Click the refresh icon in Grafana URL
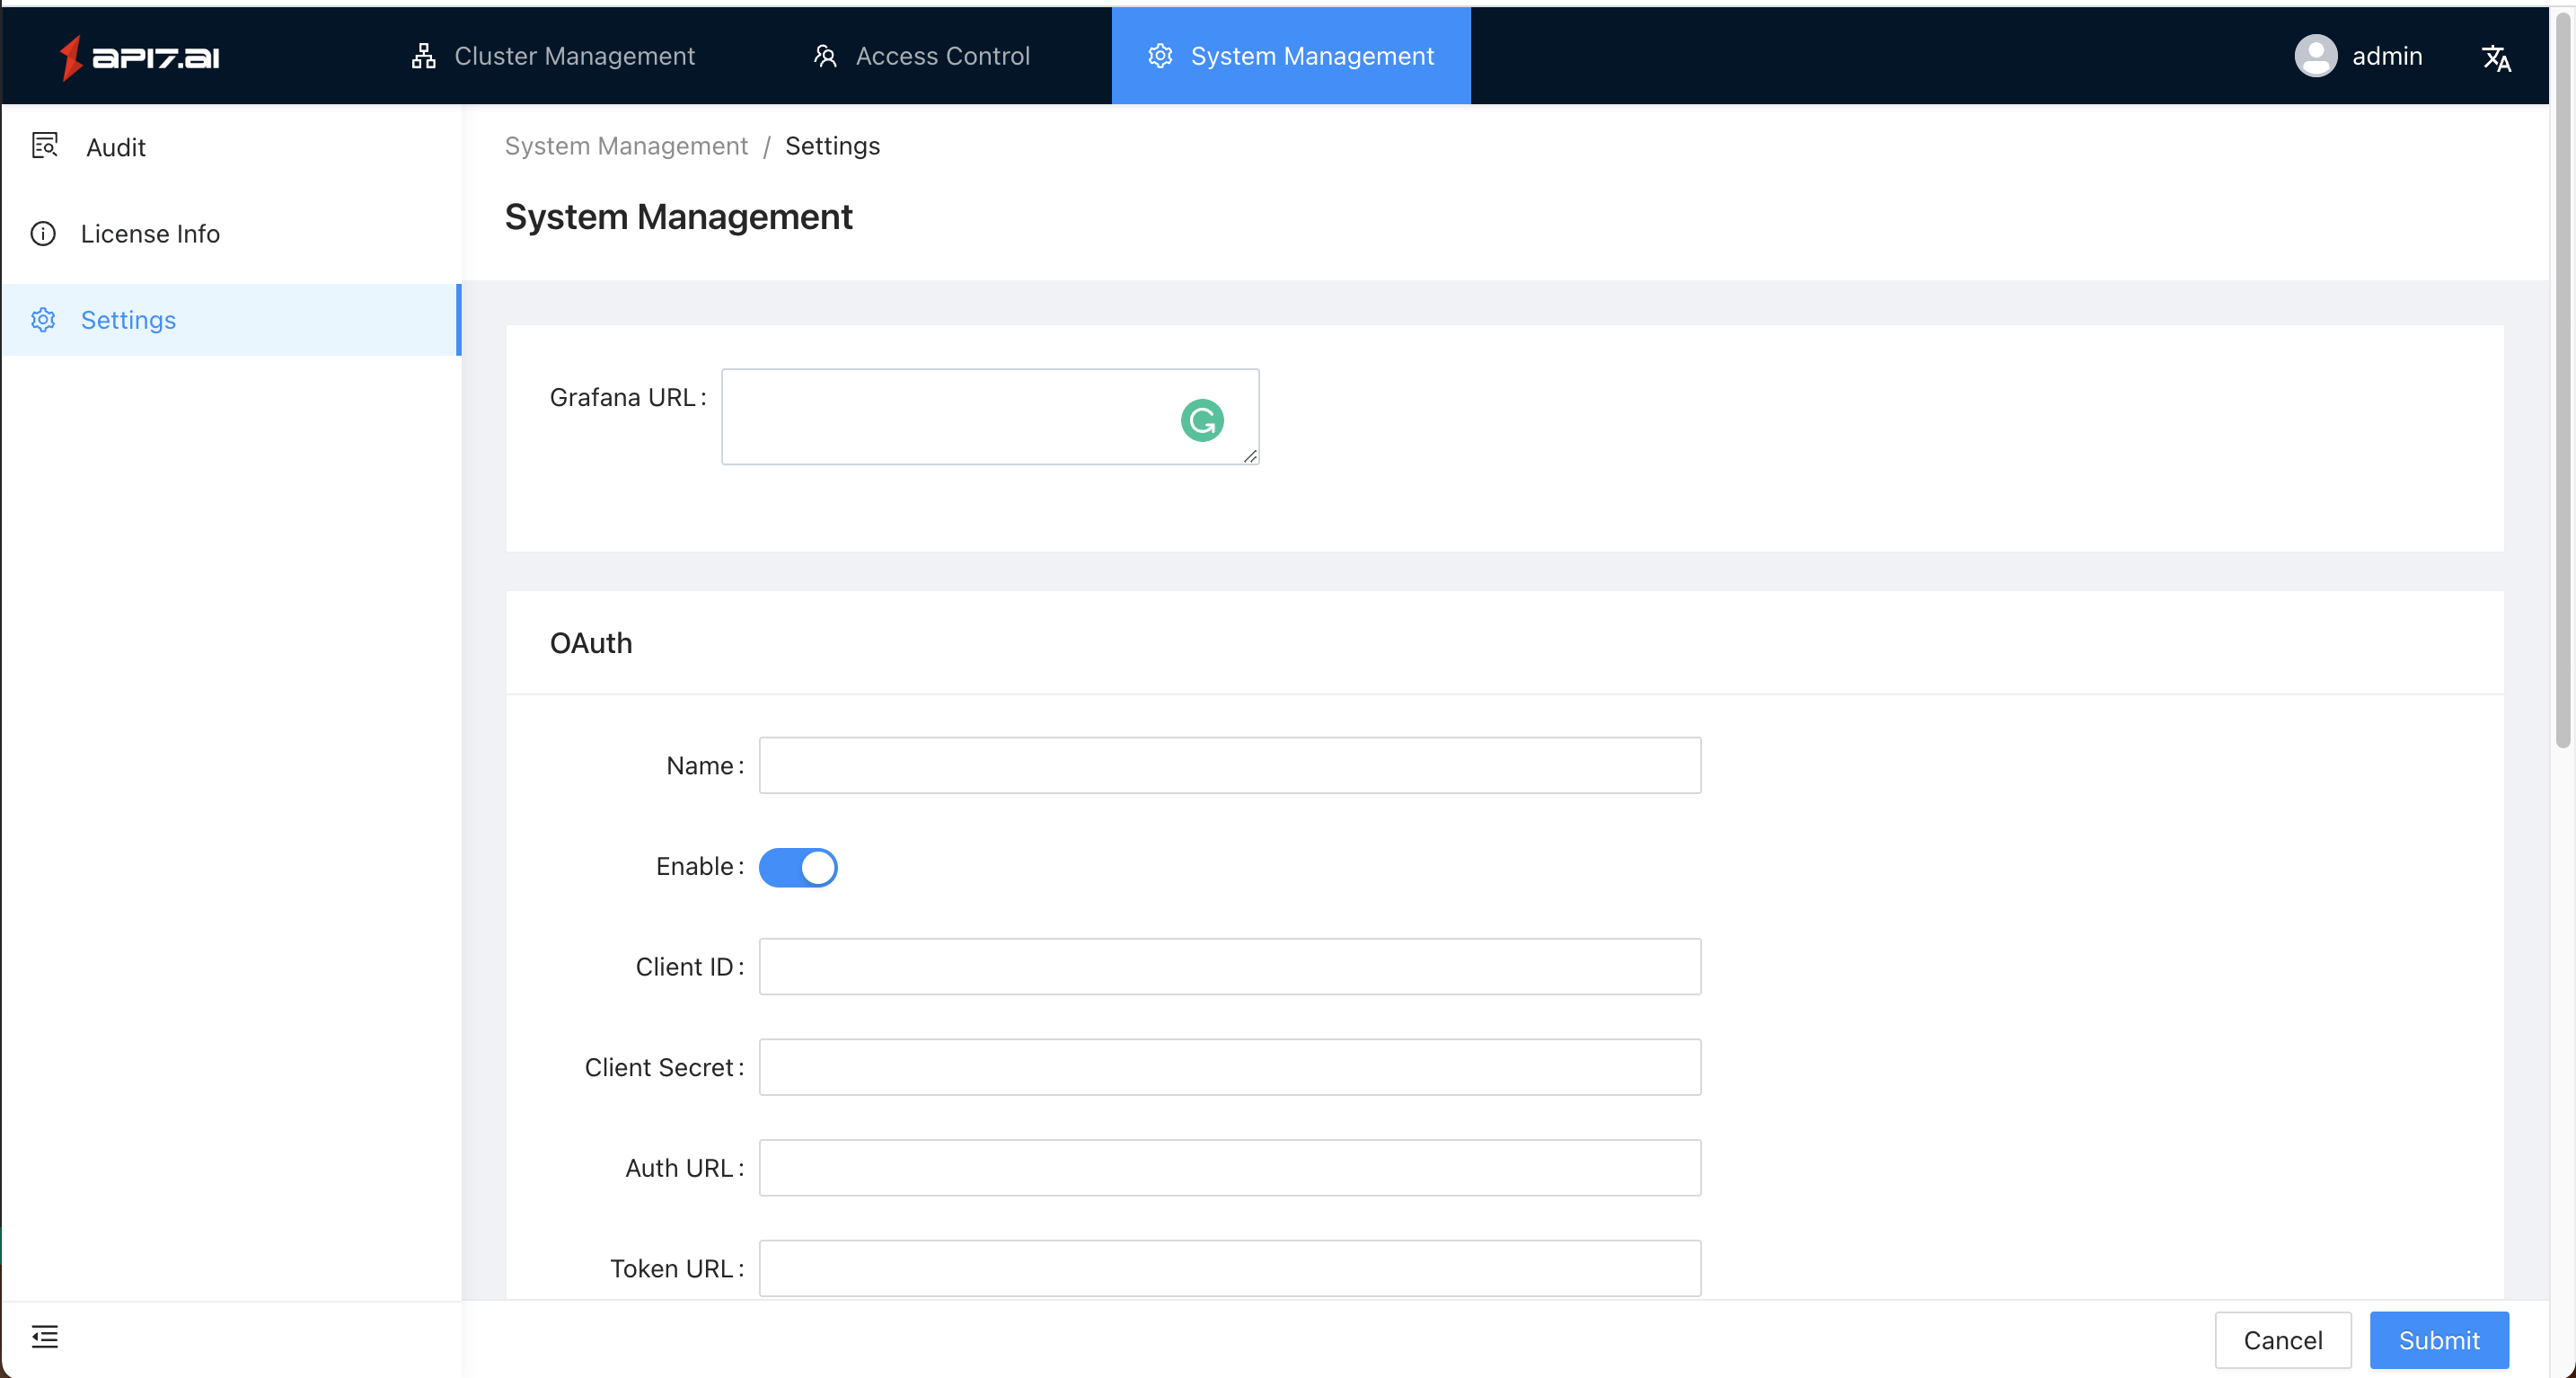Screen dimensions: 2576x1378 click(x=1203, y=420)
